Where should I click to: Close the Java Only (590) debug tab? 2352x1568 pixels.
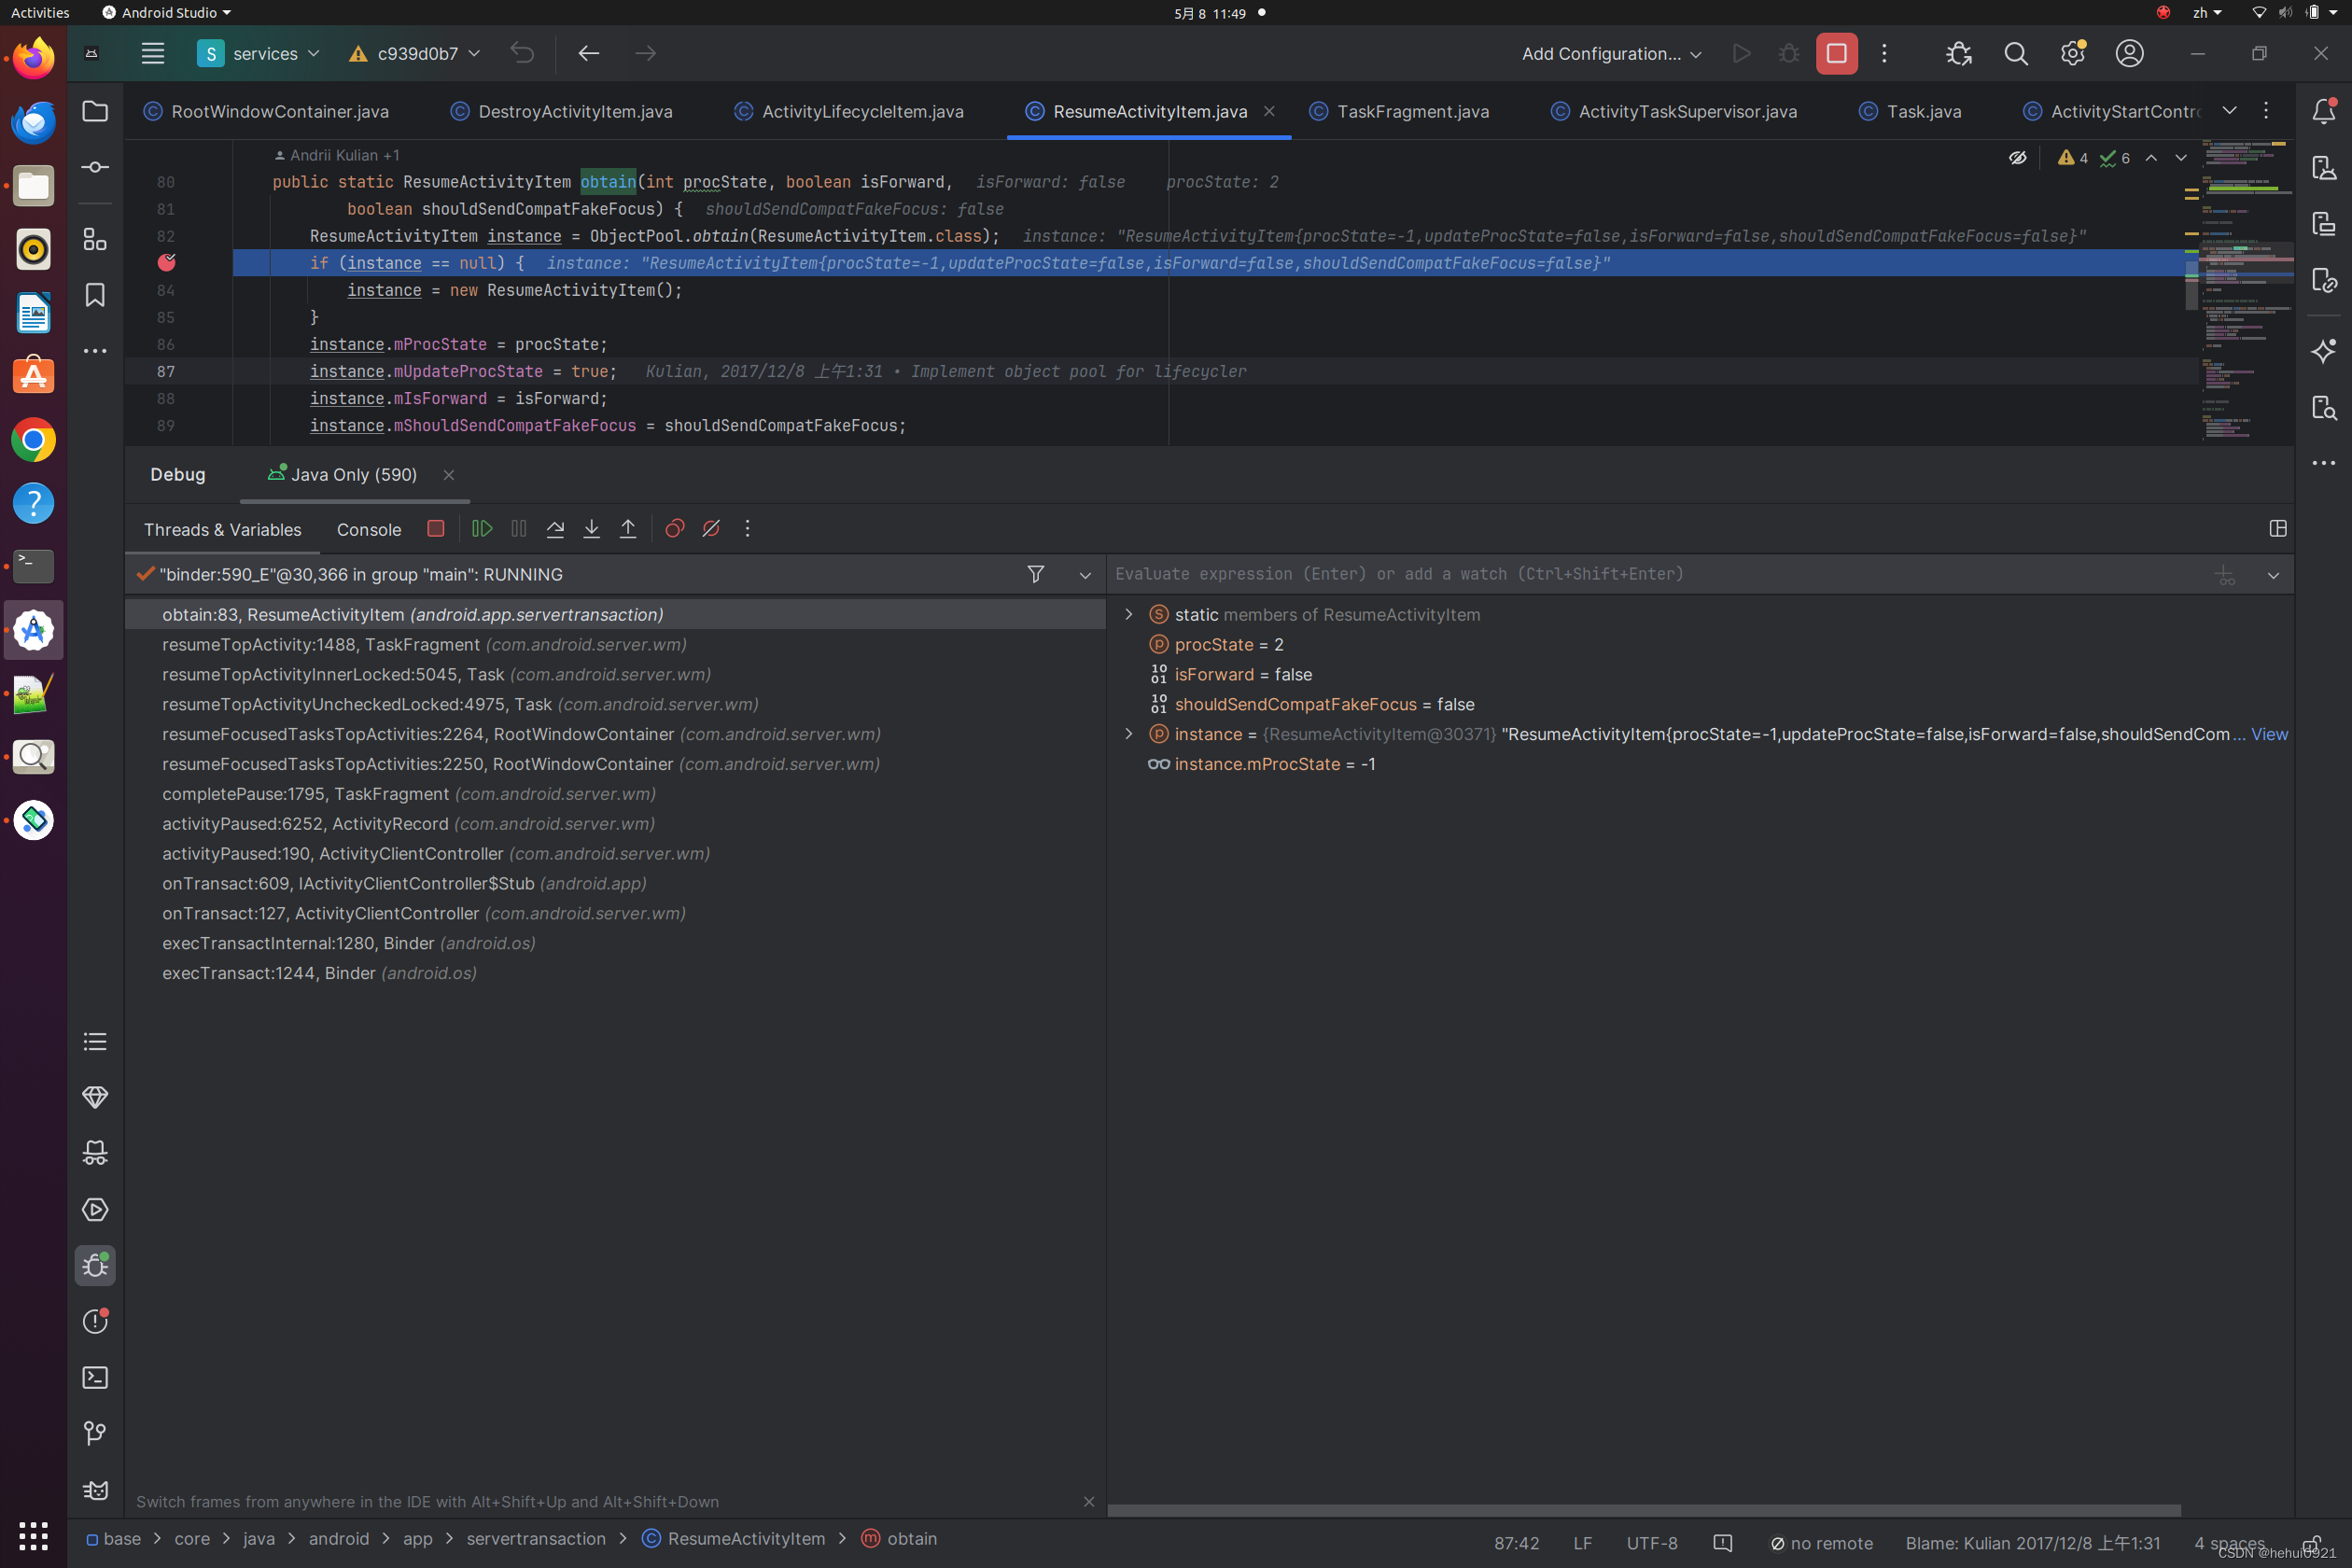click(x=449, y=475)
